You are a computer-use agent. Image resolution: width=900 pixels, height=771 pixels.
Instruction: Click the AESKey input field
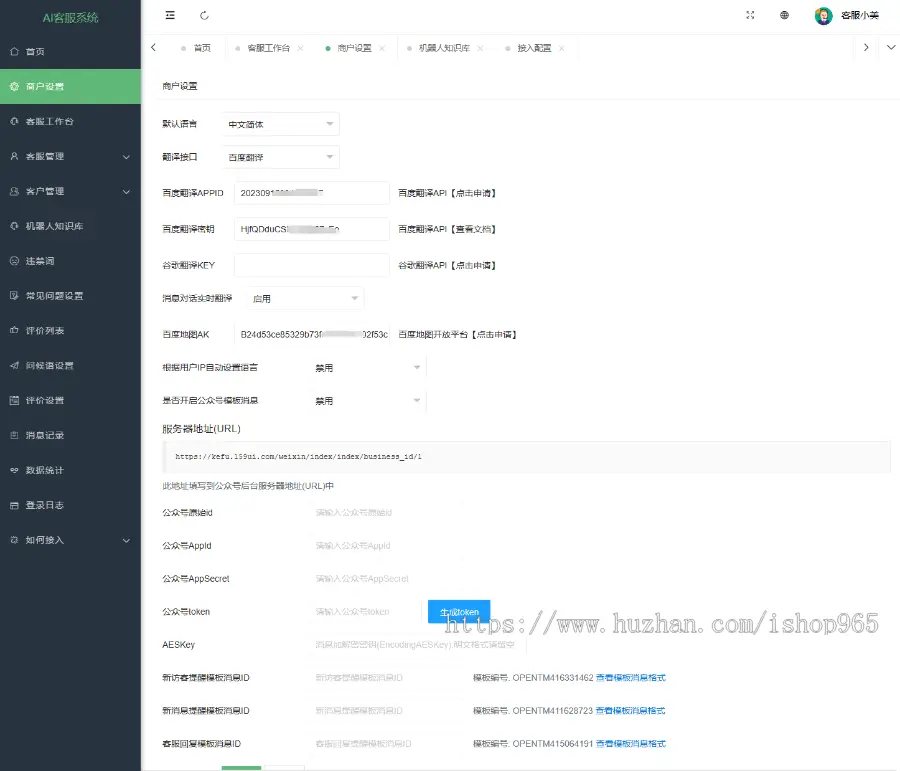pyautogui.click(x=417, y=645)
